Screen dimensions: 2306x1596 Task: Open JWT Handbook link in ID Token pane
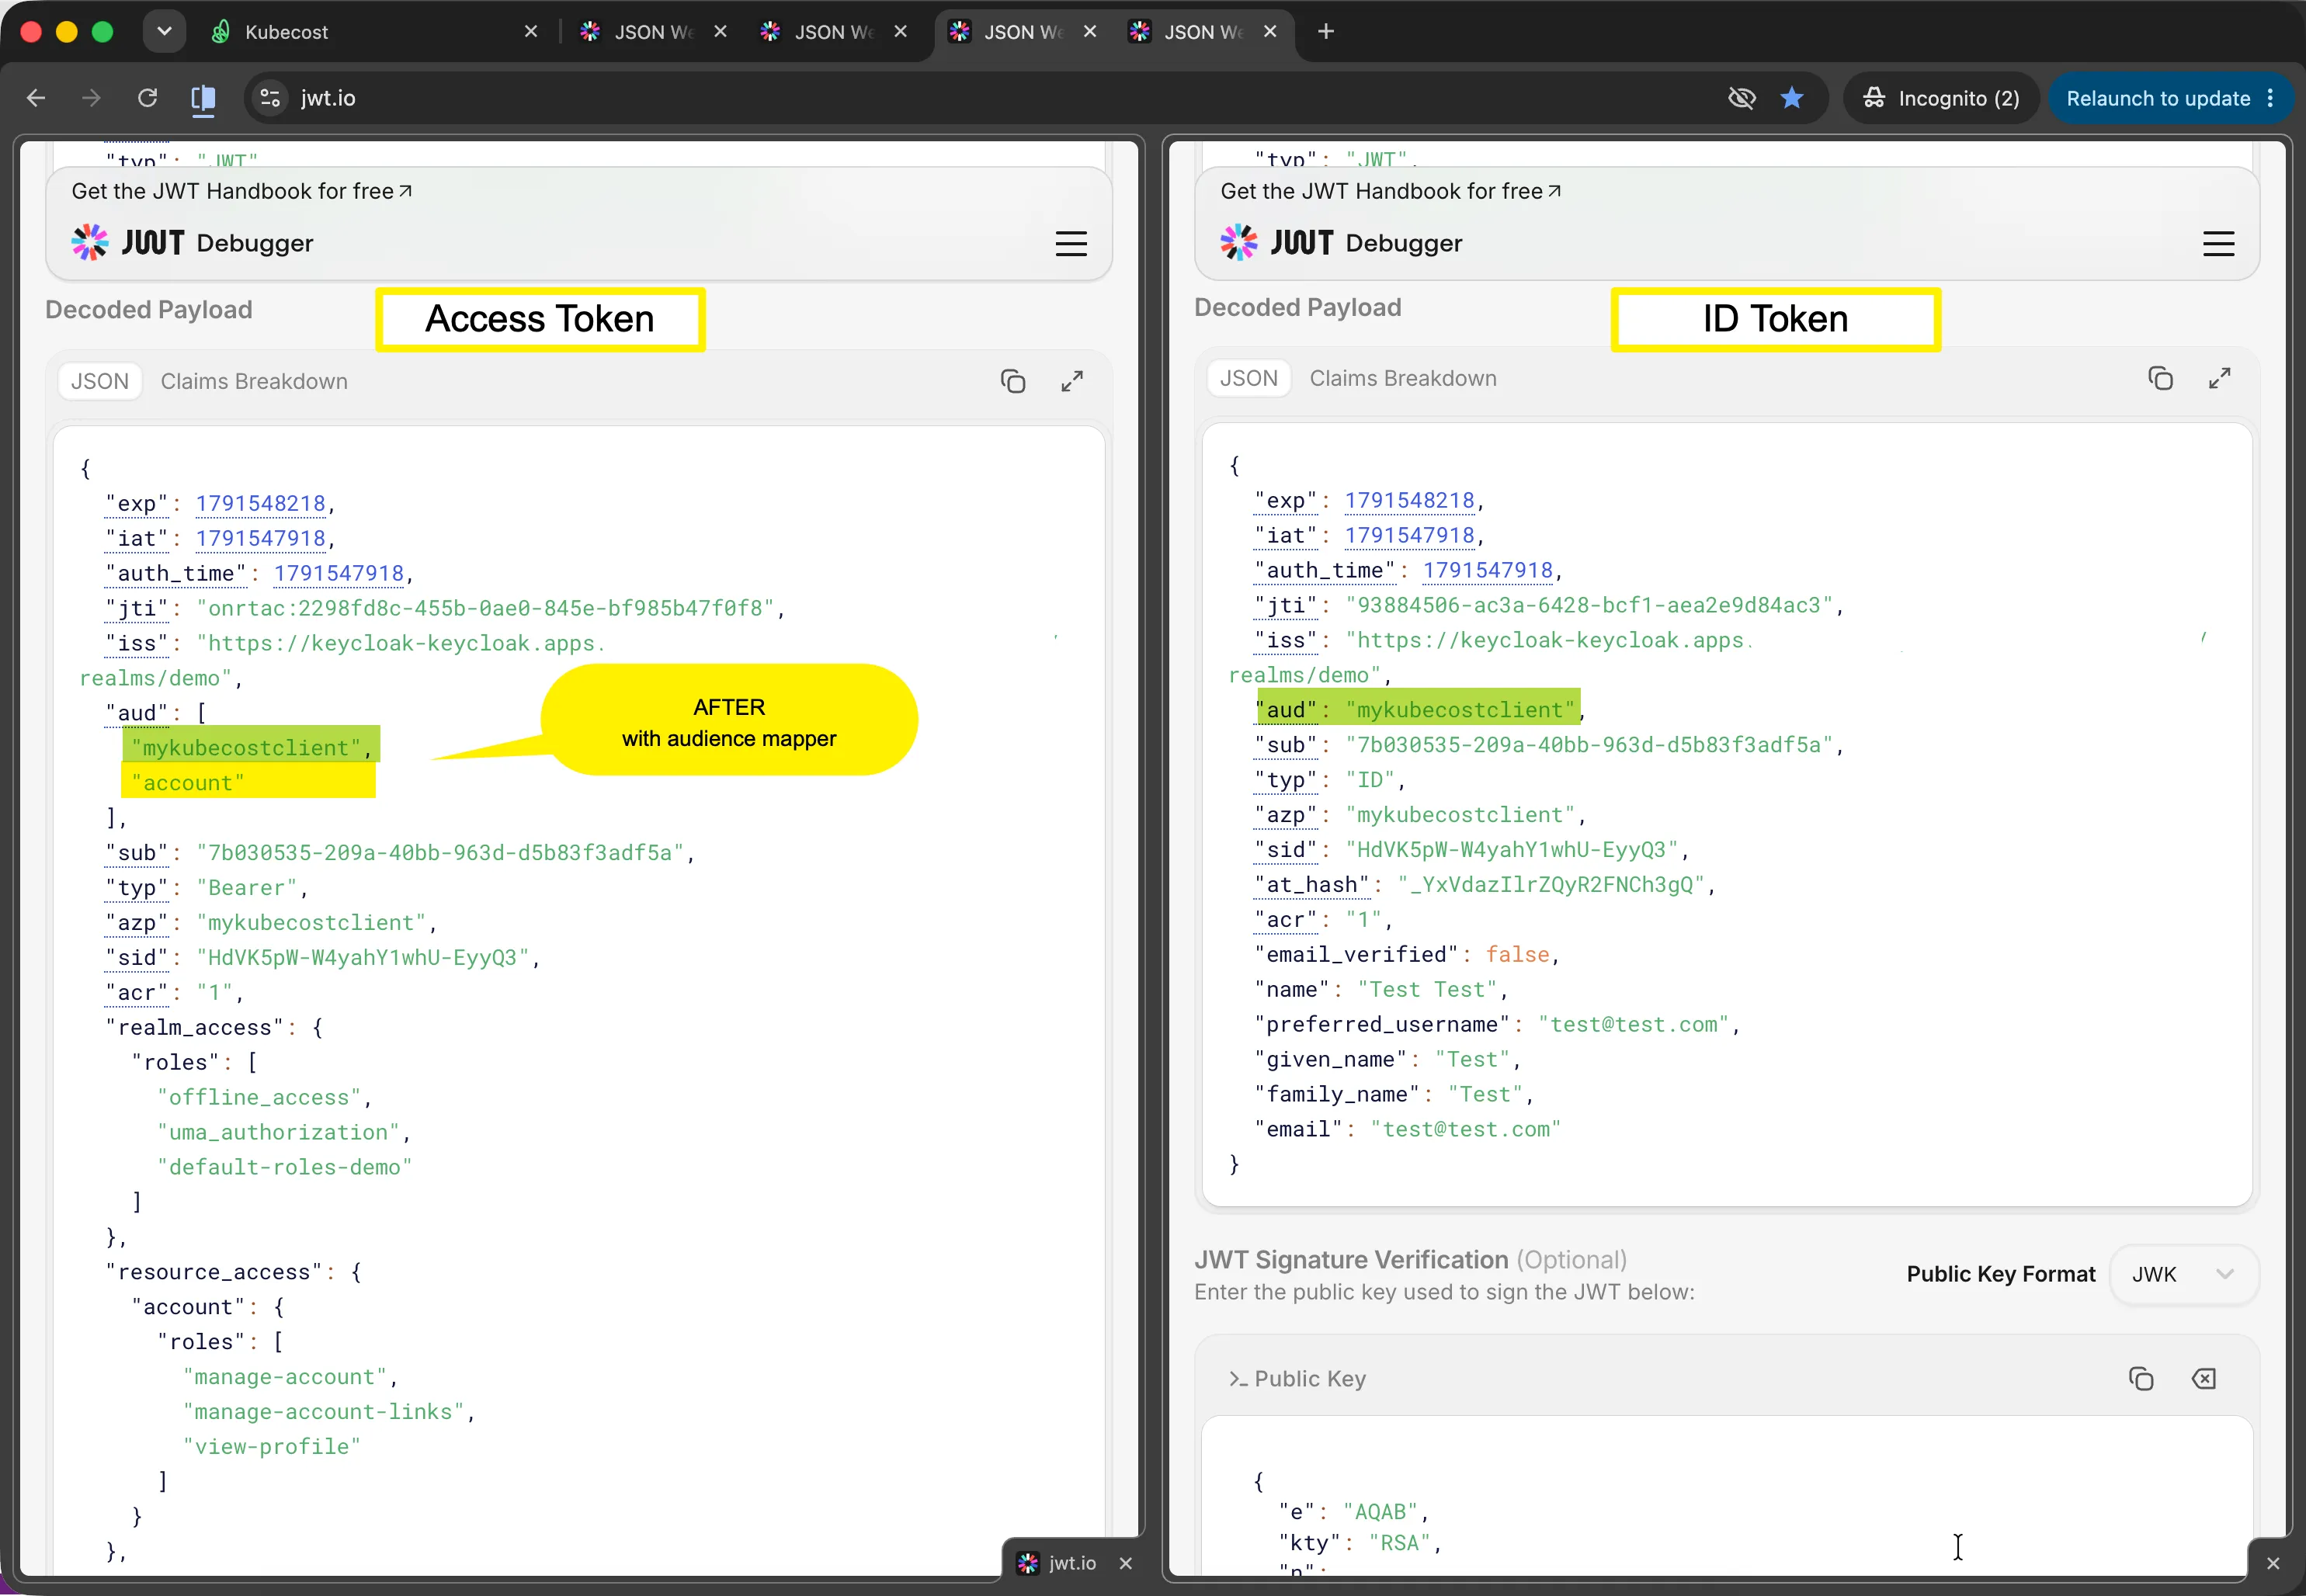pos(1391,191)
